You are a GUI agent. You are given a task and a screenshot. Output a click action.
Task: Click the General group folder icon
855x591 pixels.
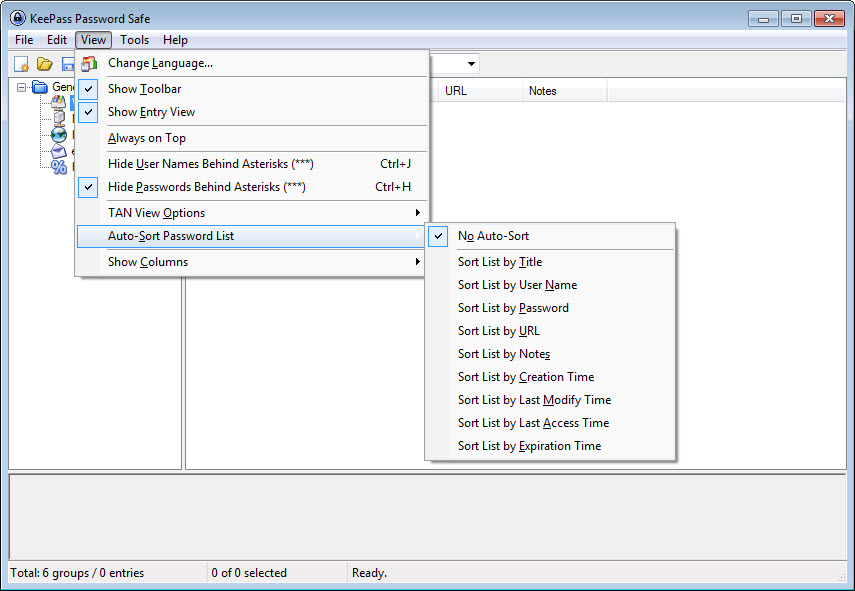click(x=40, y=87)
